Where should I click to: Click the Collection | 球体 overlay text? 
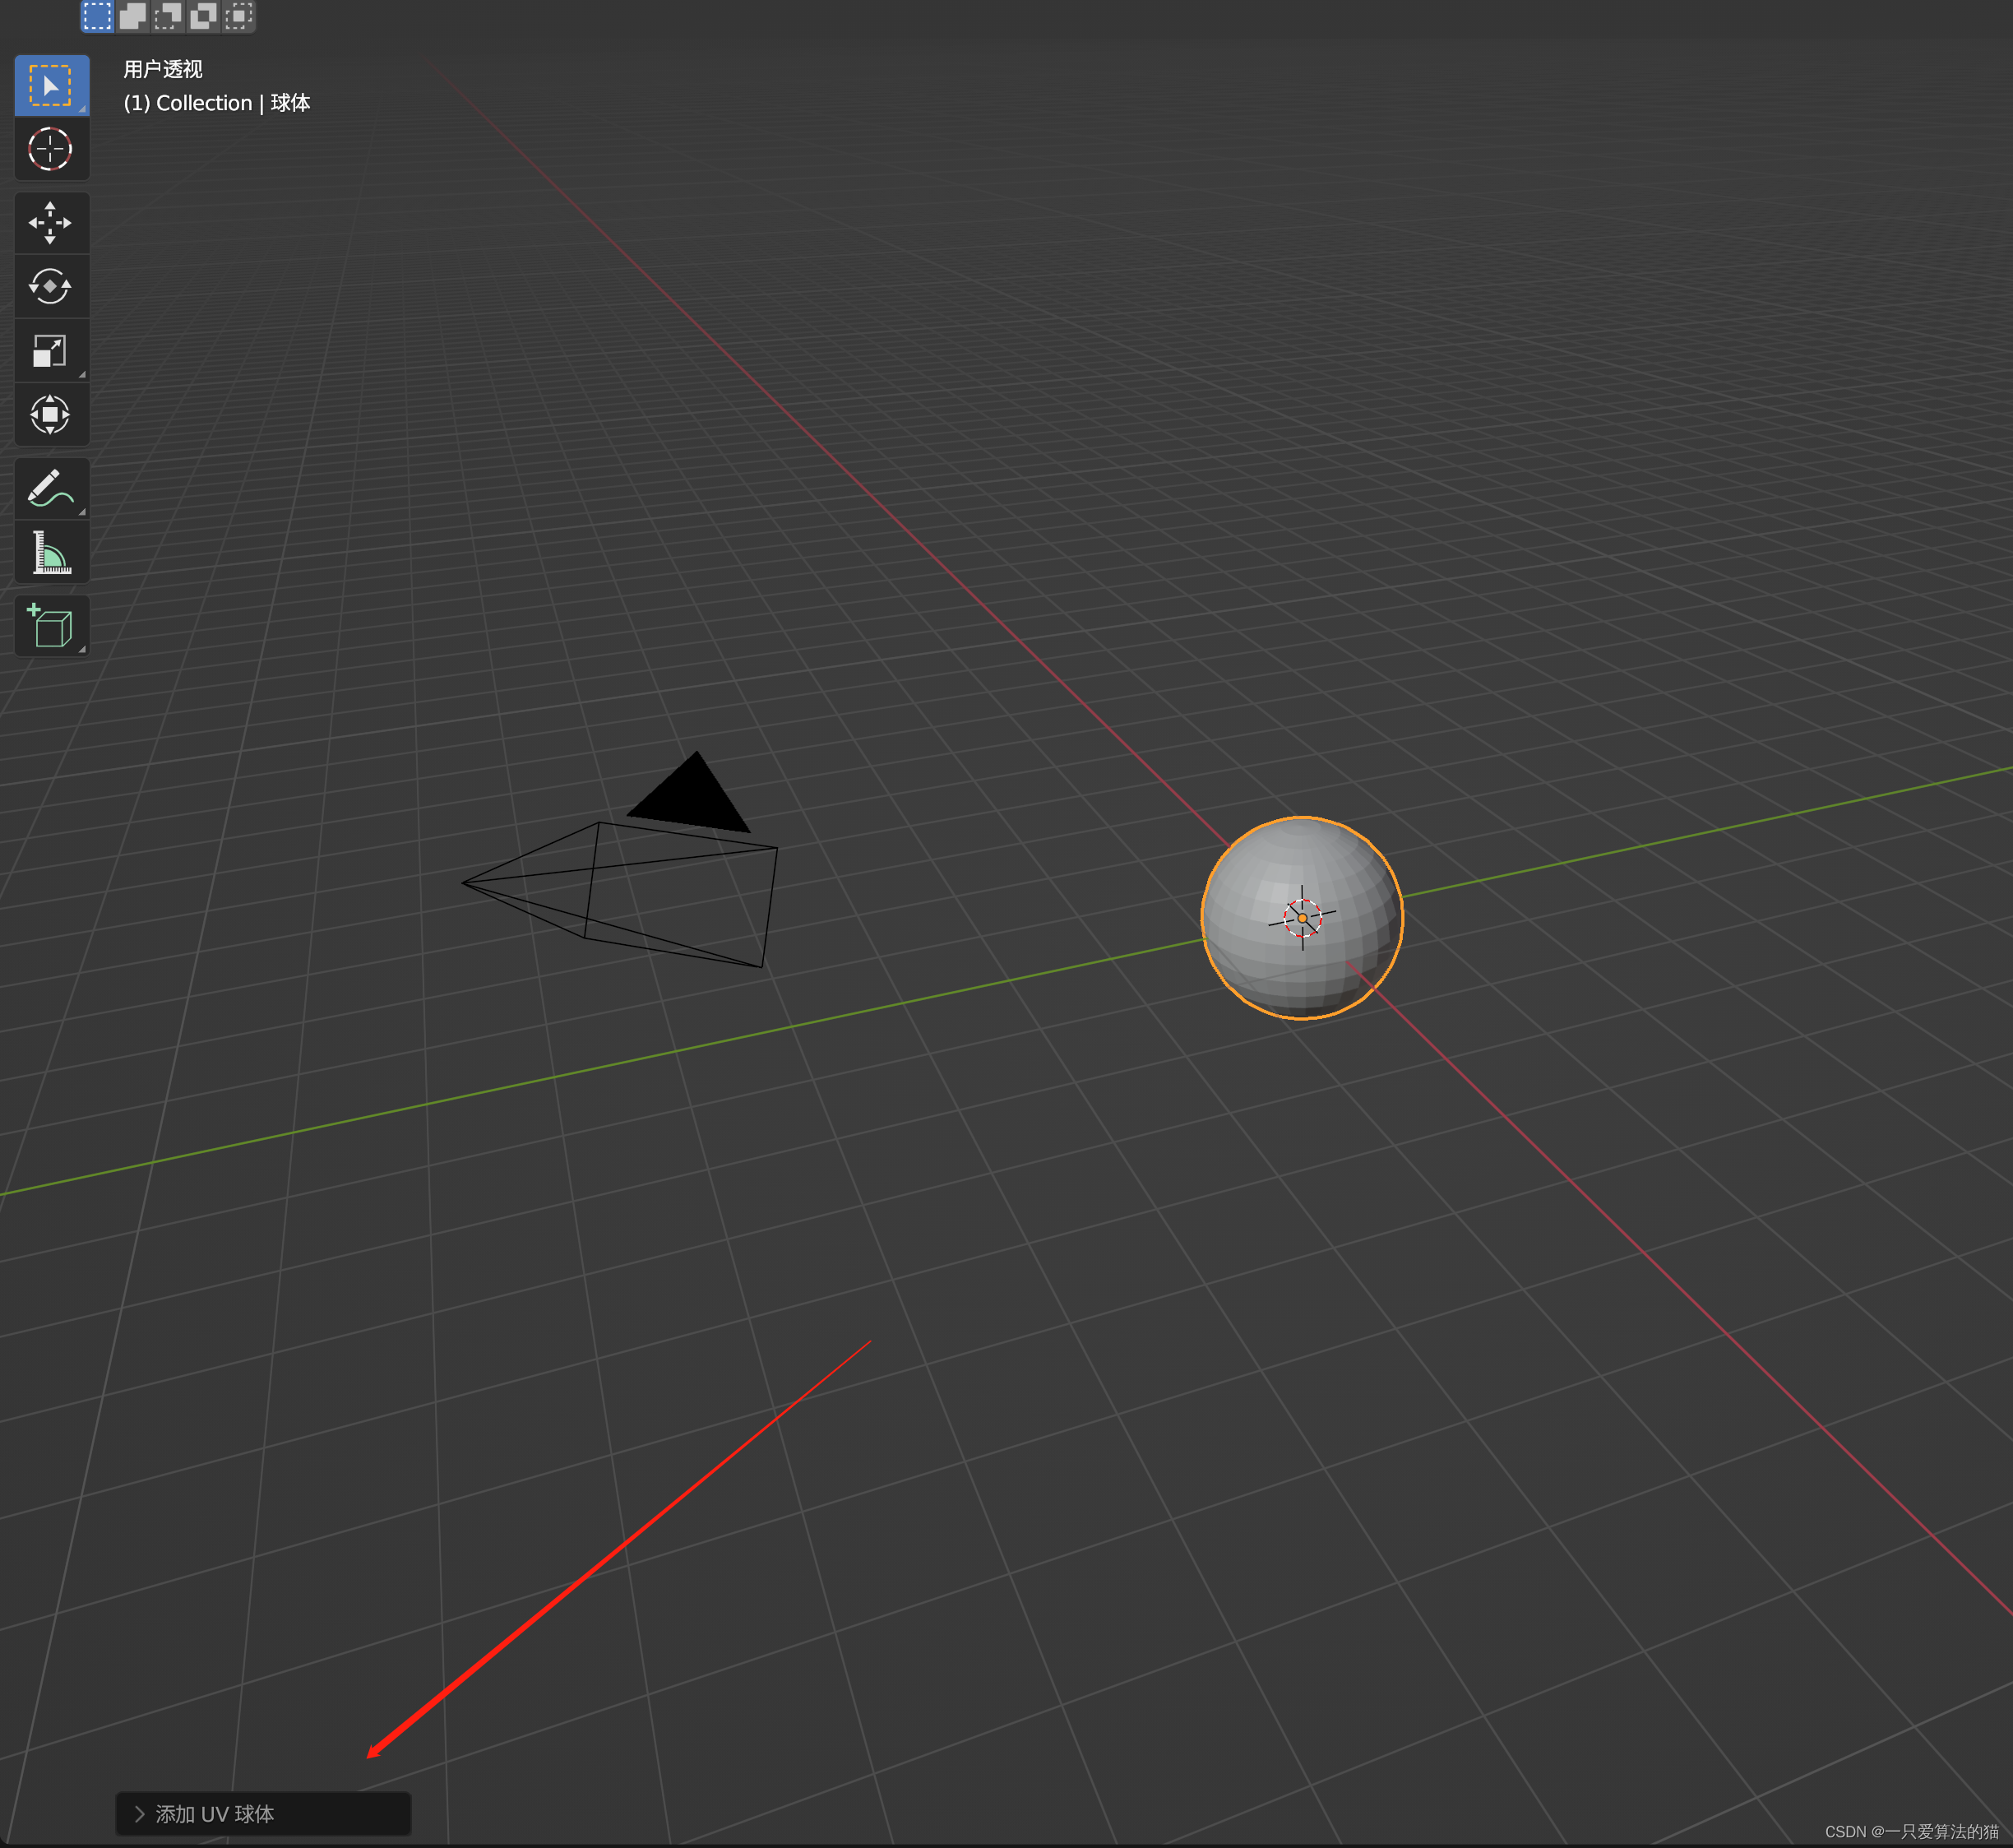[x=217, y=103]
